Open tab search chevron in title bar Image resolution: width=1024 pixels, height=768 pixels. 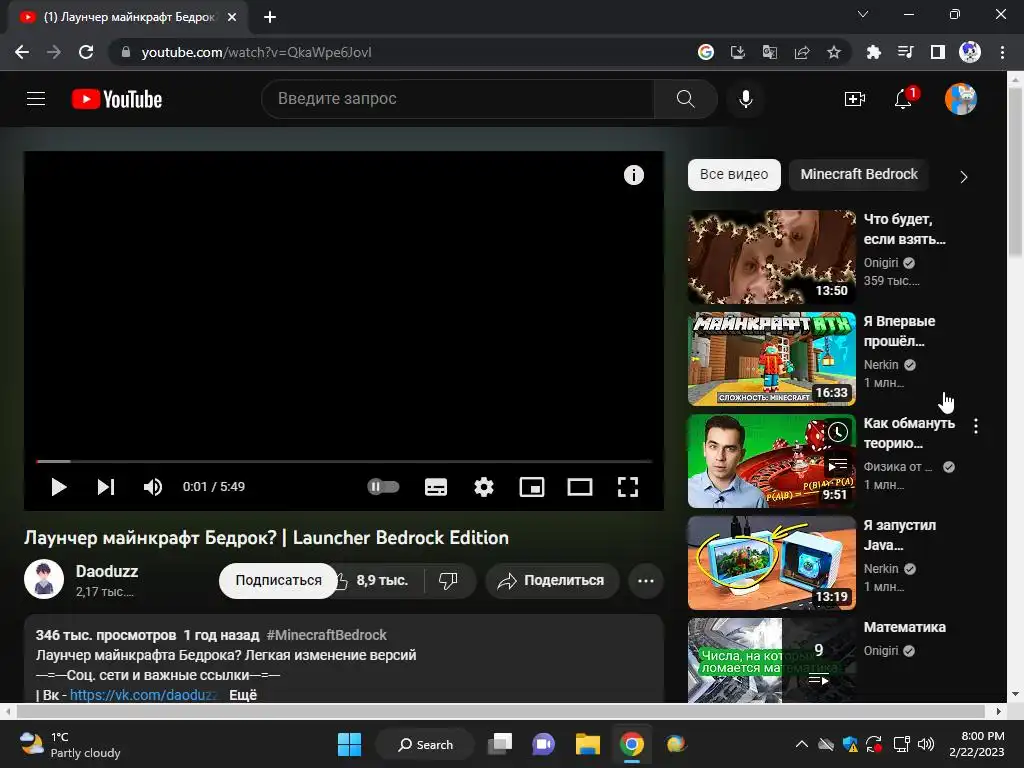pyautogui.click(x=863, y=14)
